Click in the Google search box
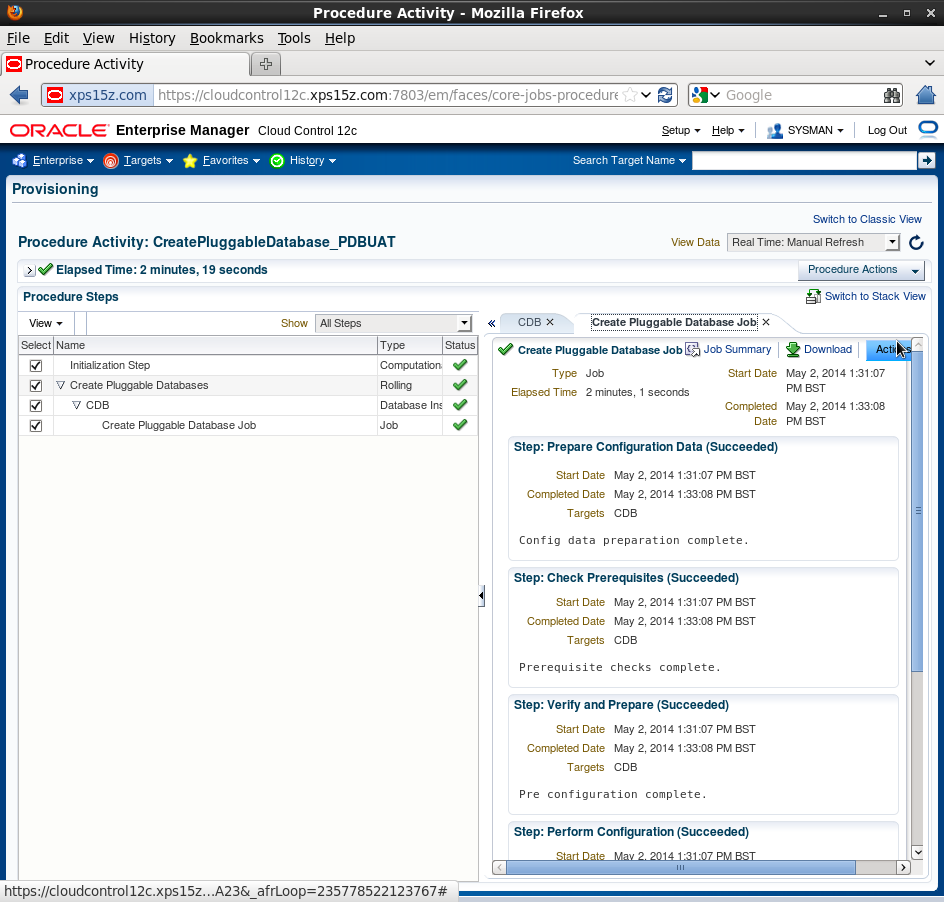The height and width of the screenshot is (902, 944). (x=803, y=95)
